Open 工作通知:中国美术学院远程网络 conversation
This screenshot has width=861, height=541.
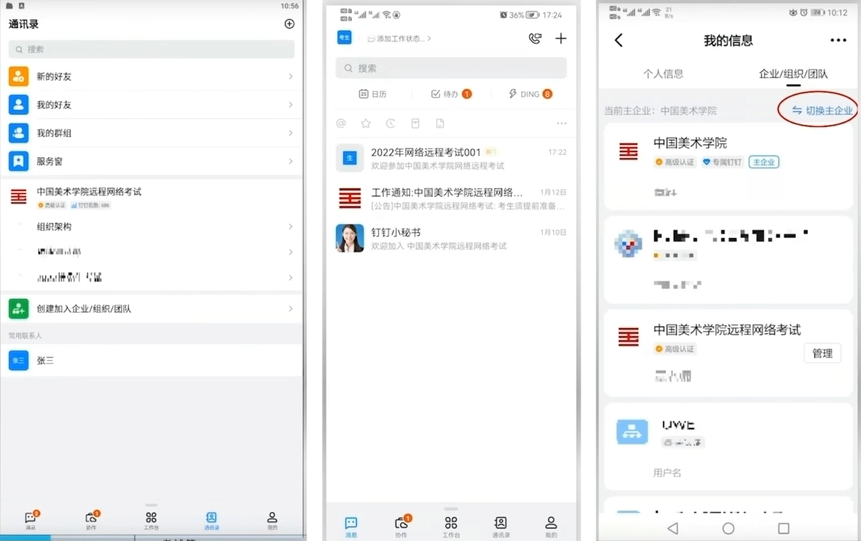coord(451,198)
